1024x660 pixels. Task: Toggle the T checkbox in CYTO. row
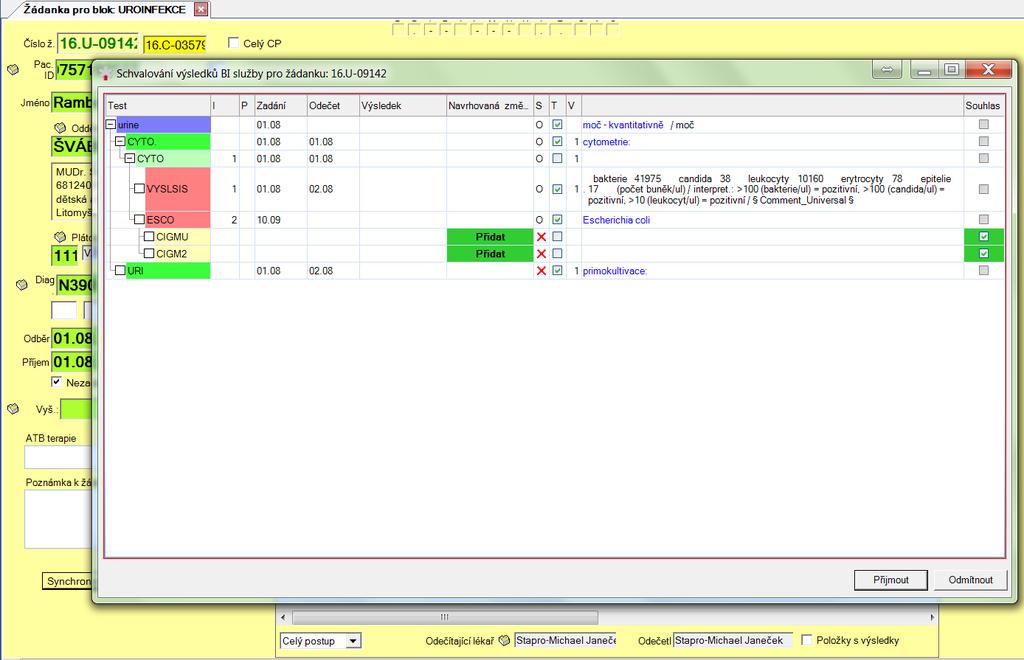coord(557,141)
